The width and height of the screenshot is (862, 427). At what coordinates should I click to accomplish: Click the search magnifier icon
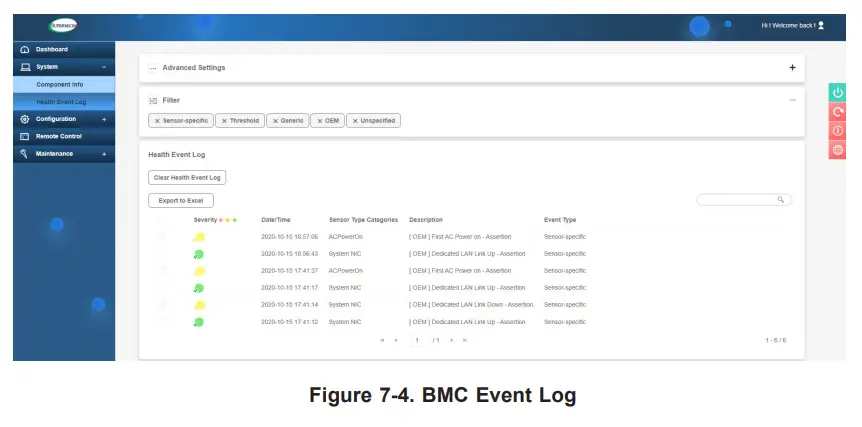(780, 199)
